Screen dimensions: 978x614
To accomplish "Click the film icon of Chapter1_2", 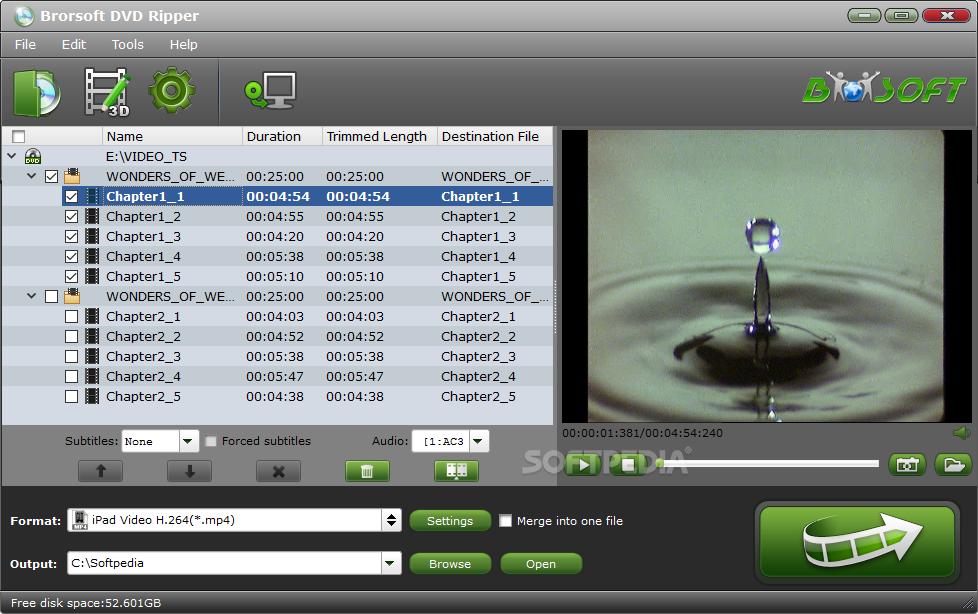I will pos(92,217).
